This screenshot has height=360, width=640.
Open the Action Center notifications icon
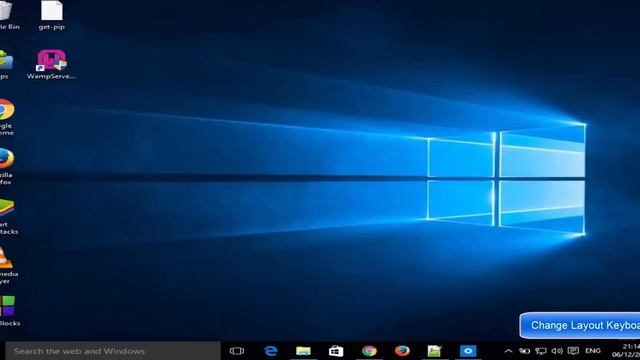click(573, 351)
